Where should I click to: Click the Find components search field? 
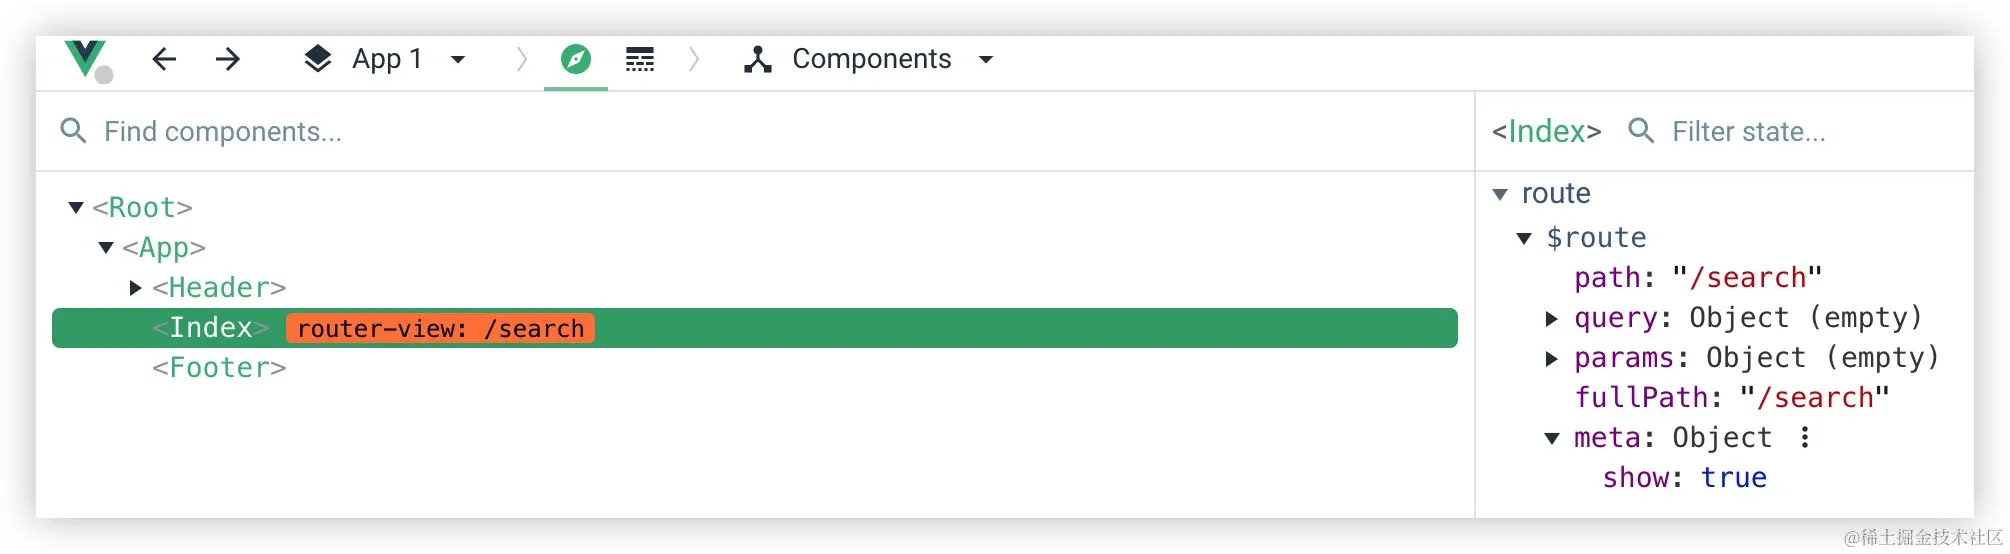(x=700, y=131)
